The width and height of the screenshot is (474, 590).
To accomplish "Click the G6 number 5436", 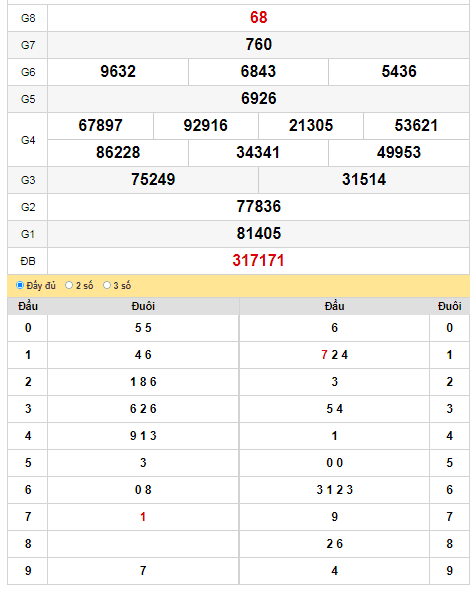I will [399, 71].
